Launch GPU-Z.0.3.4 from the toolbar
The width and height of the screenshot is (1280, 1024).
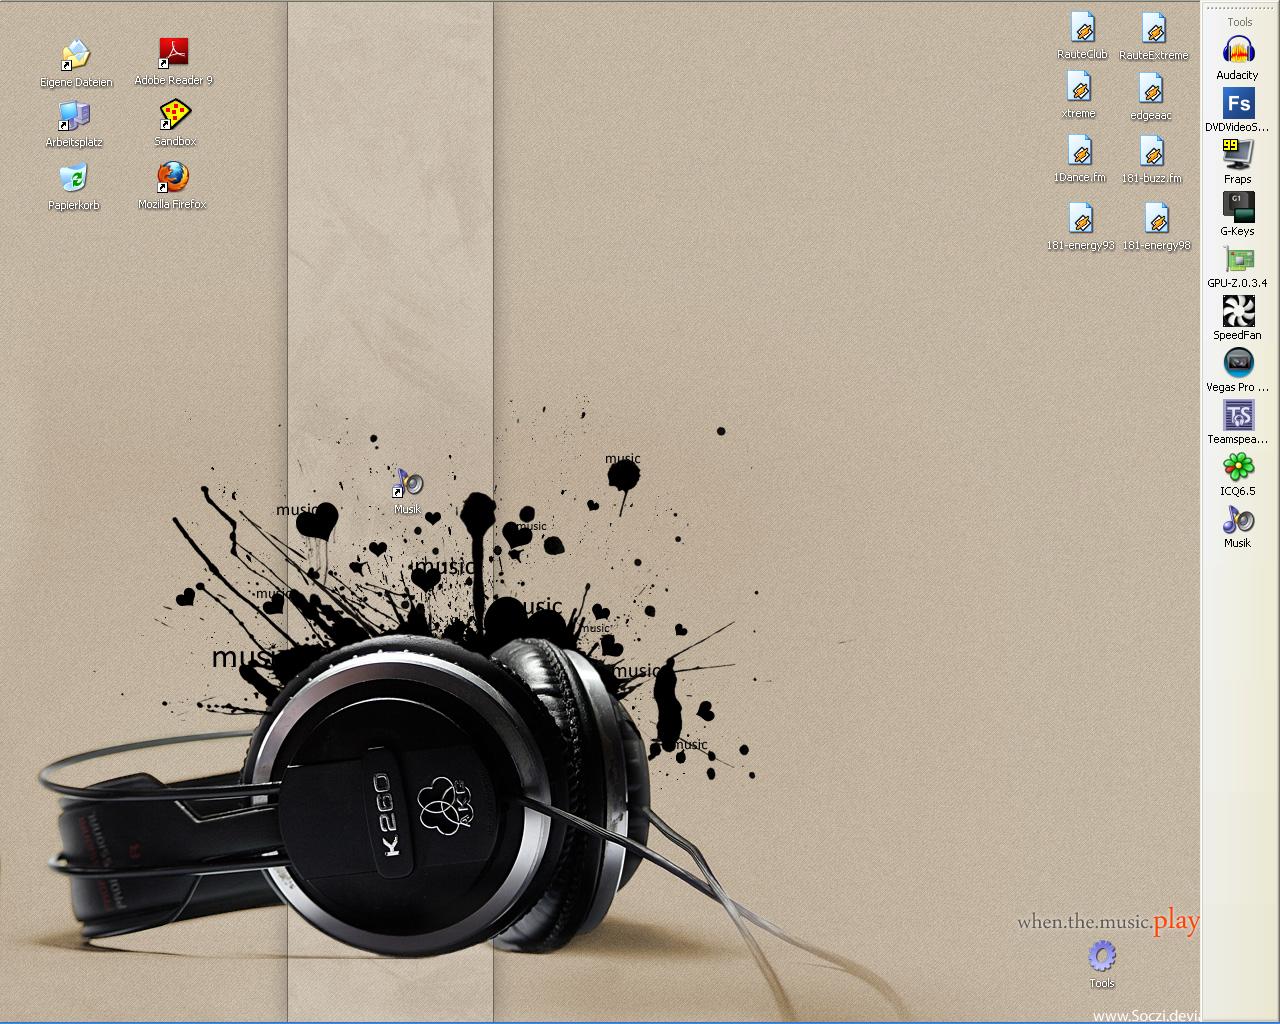(x=1238, y=259)
